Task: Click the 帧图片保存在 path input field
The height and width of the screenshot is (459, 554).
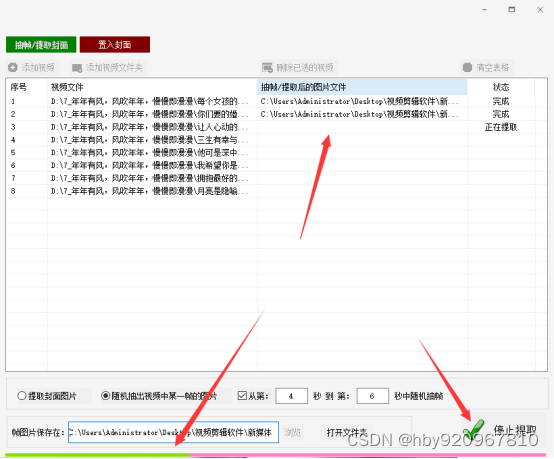Action: click(173, 432)
